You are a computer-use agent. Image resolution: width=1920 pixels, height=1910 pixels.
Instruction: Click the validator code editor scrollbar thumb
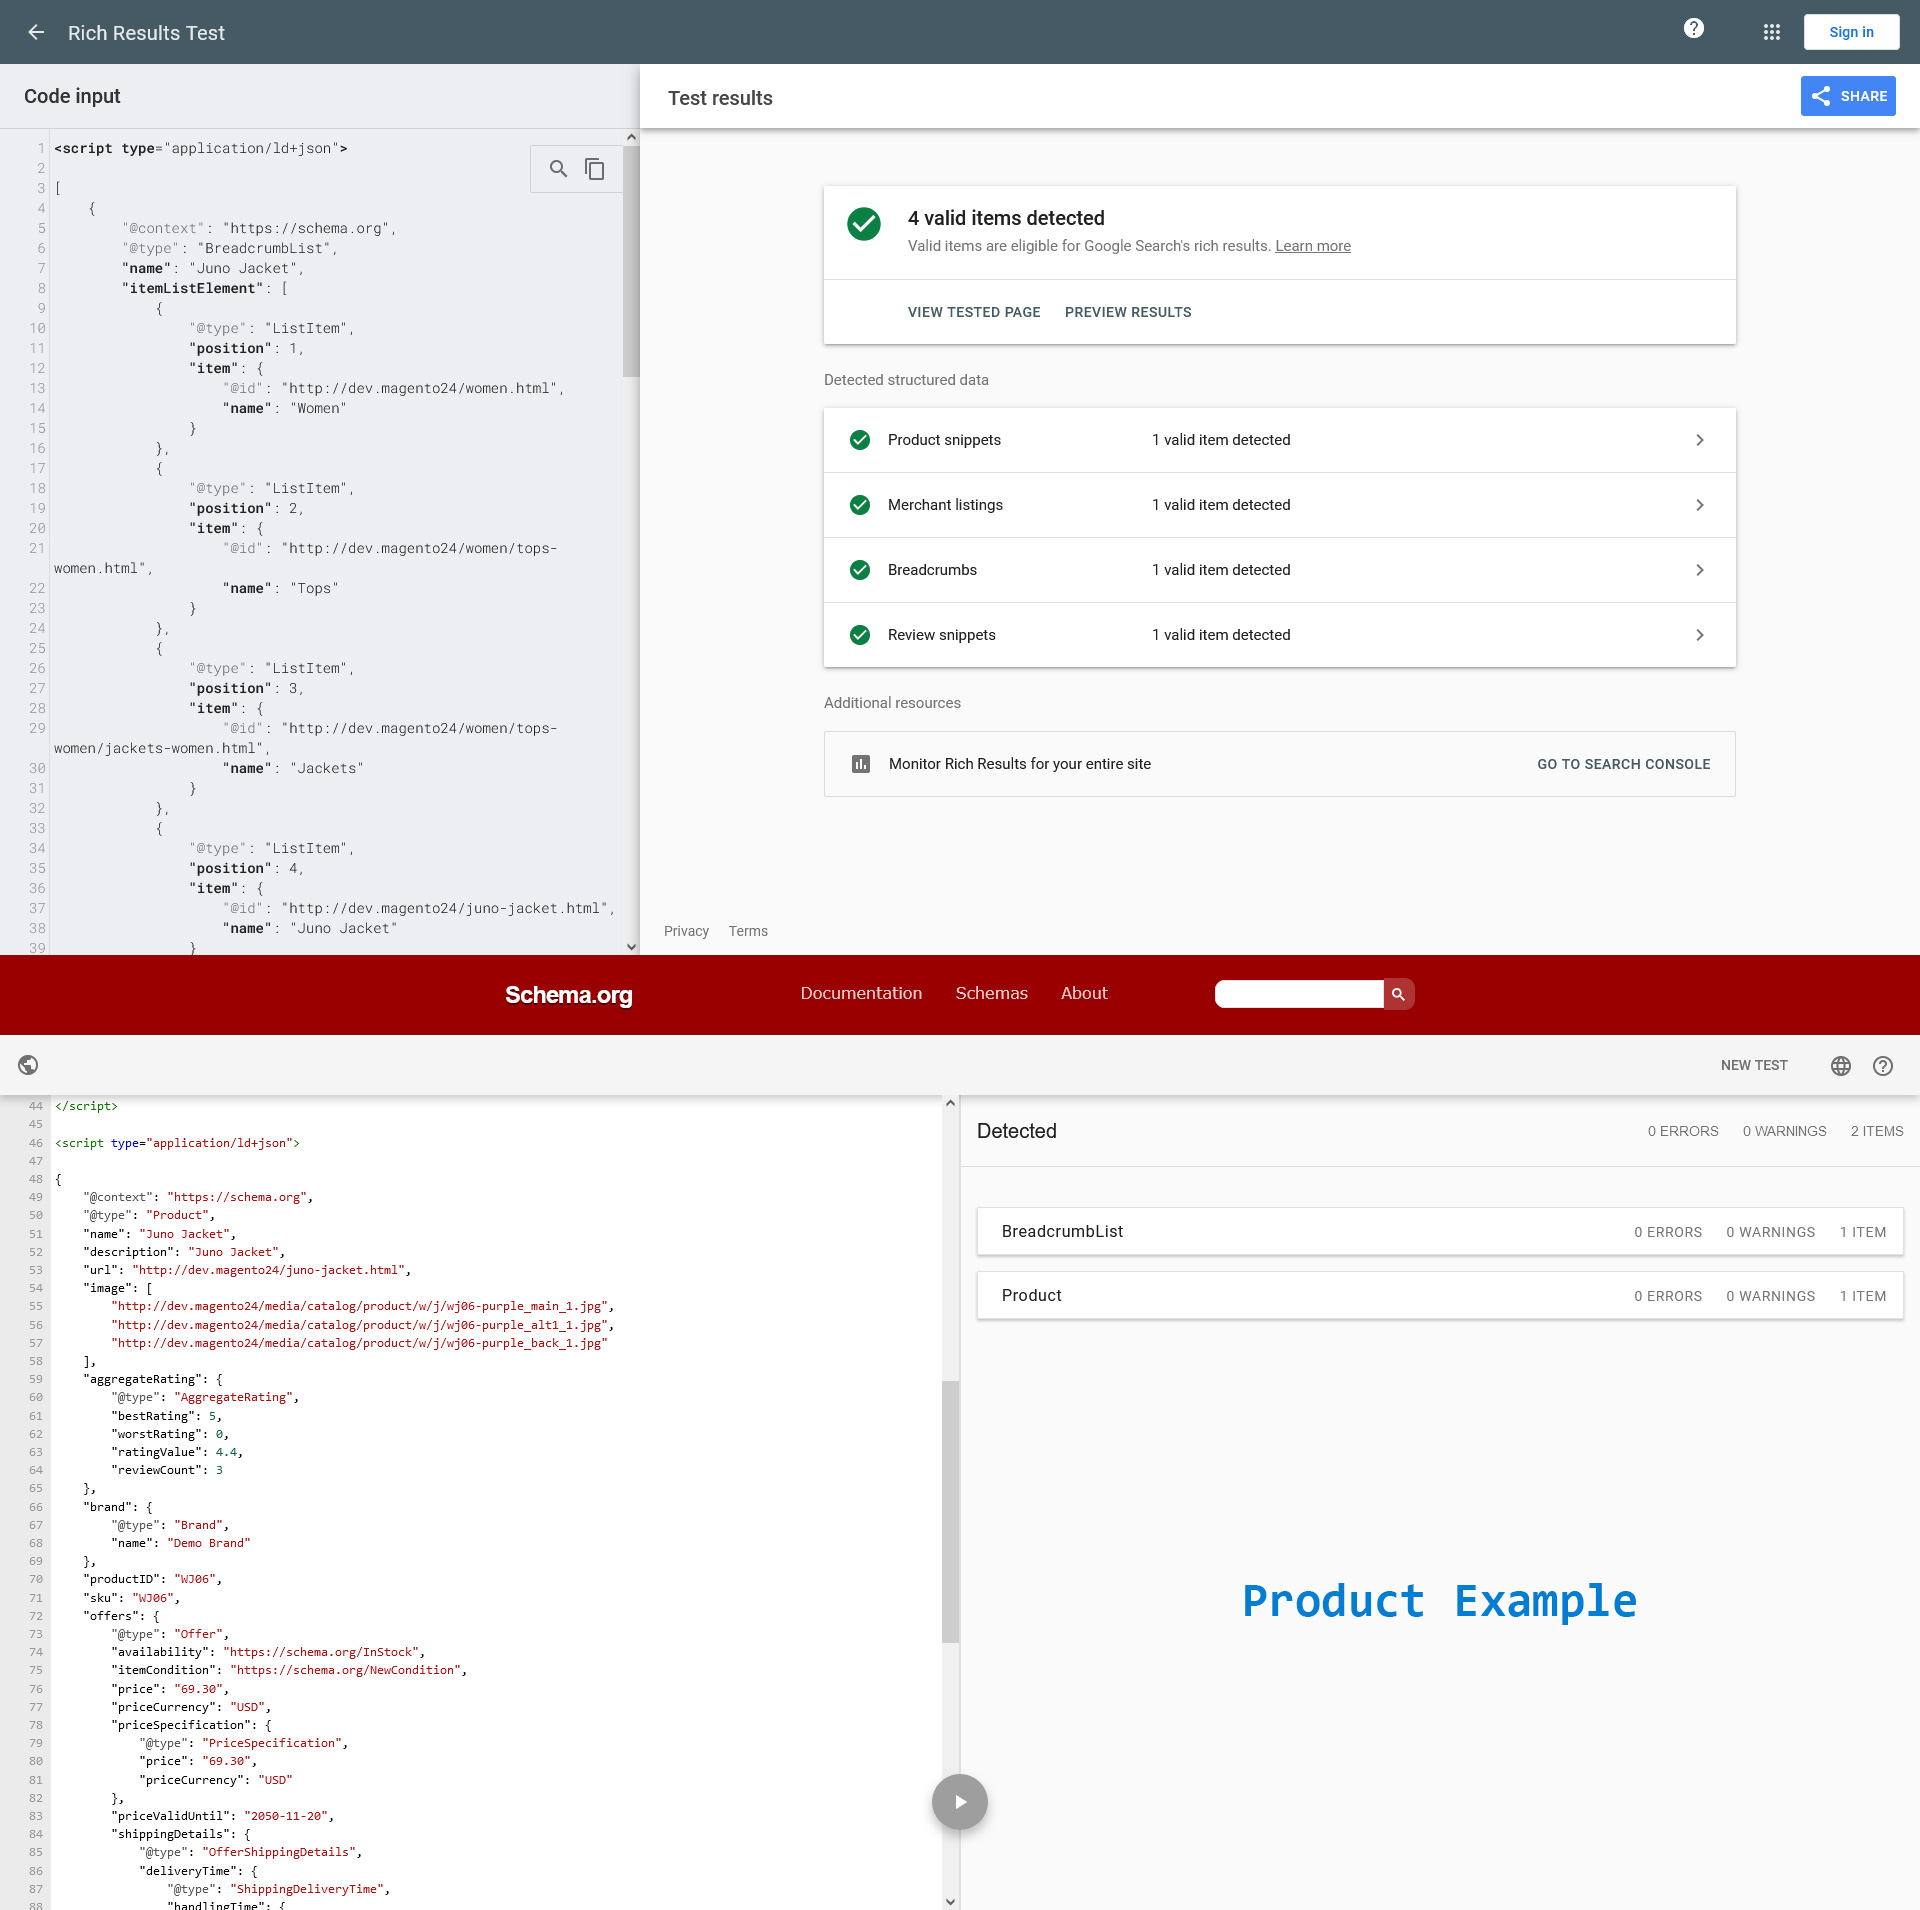coord(950,1510)
